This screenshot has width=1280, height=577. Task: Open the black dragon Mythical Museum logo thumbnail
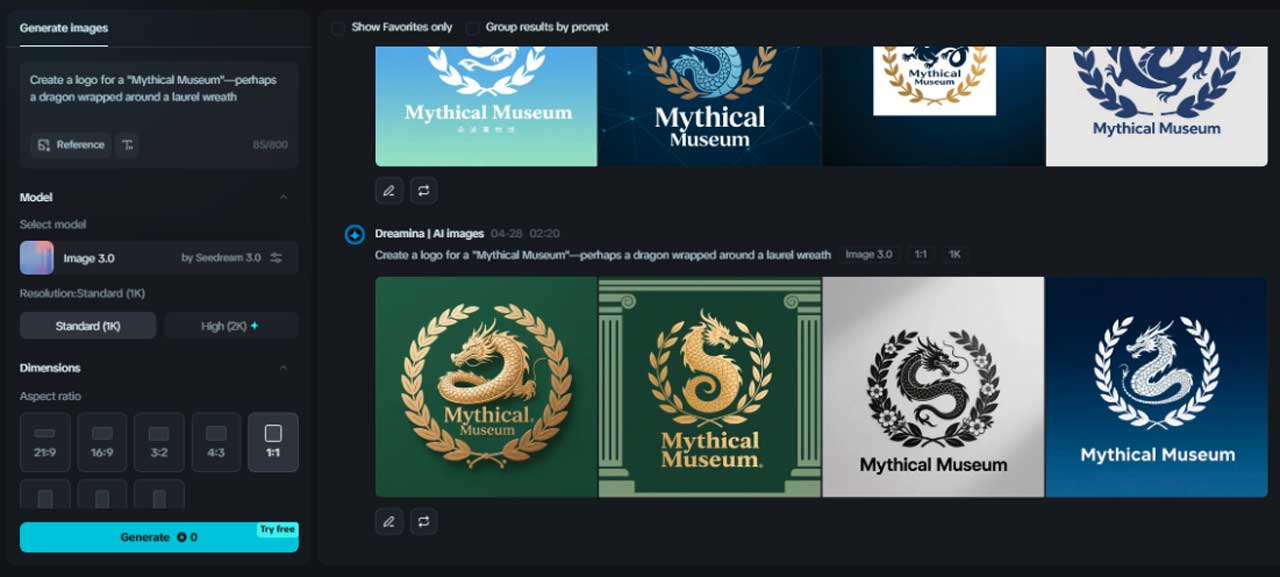click(933, 387)
